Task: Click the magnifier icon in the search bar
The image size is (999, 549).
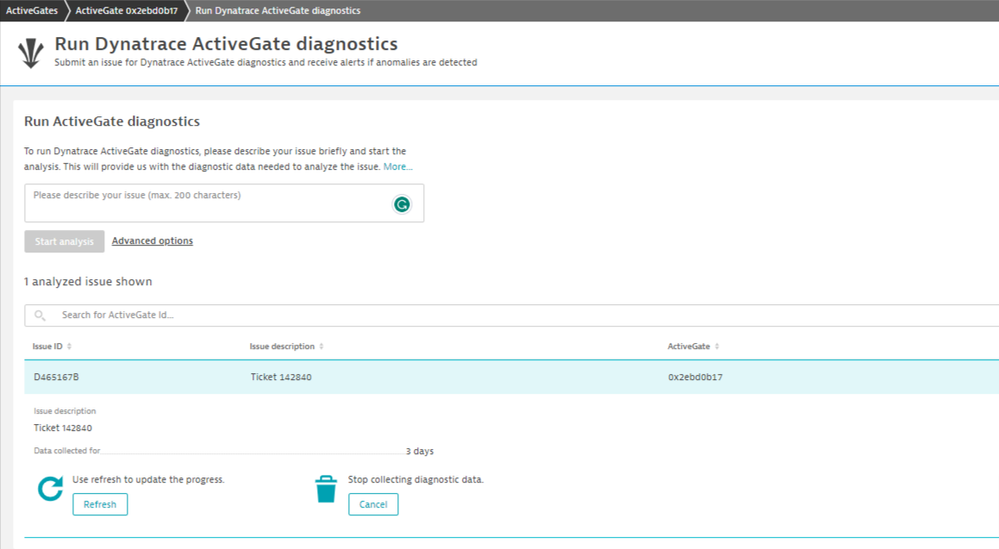Action: 41,315
